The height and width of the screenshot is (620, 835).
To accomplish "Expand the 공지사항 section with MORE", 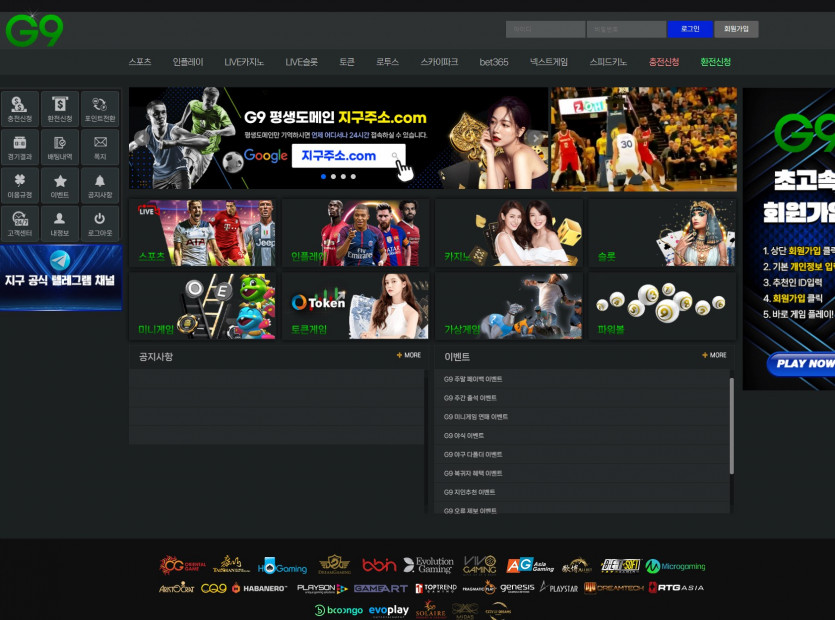I will [x=409, y=355].
